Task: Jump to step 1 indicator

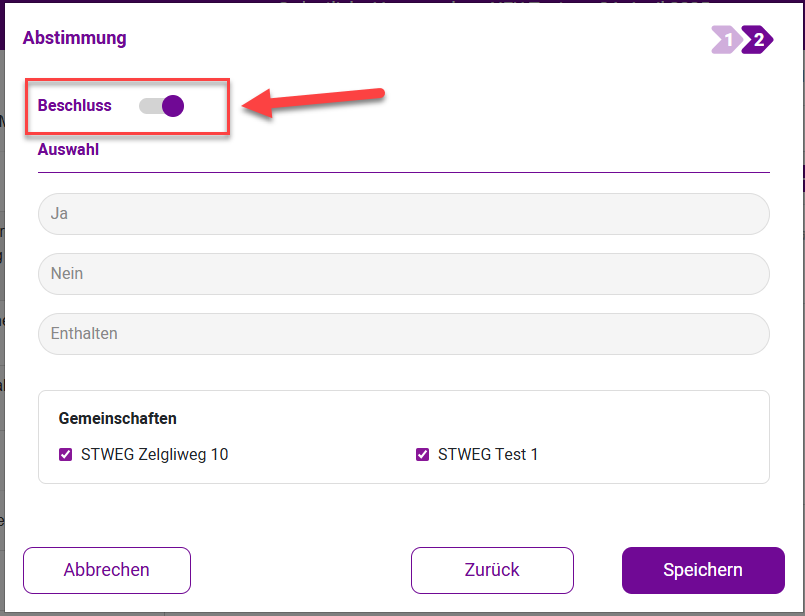Action: [x=726, y=40]
